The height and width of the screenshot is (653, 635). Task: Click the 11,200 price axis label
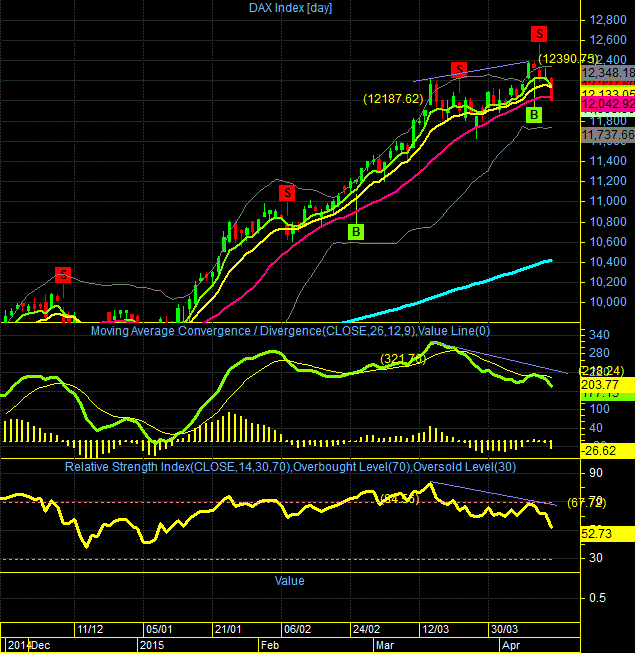coord(608,181)
